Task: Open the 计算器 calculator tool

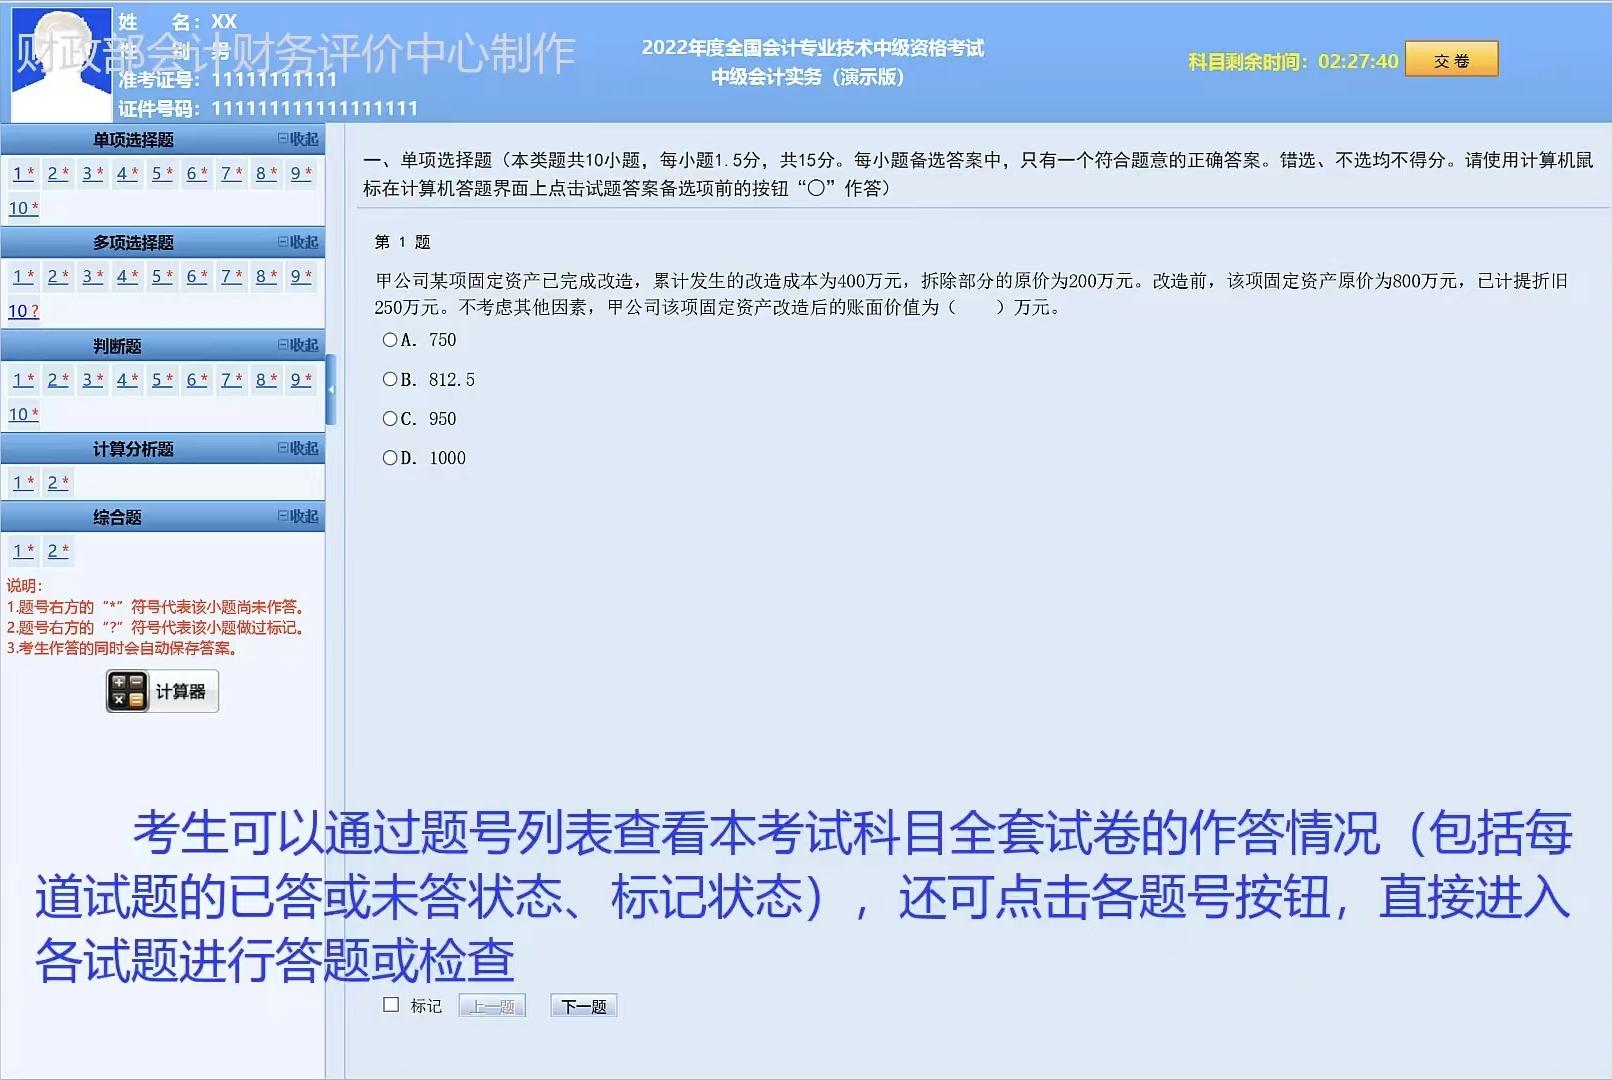Action: [162, 690]
